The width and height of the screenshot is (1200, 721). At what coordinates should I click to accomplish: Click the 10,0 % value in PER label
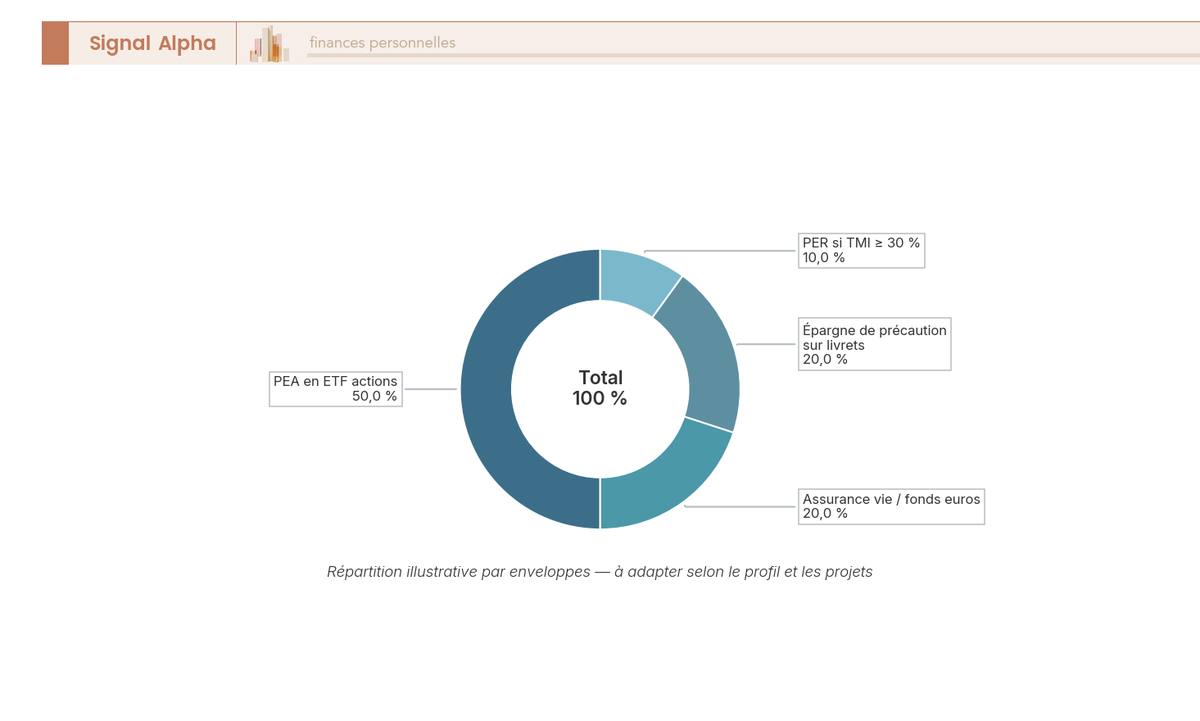point(823,258)
